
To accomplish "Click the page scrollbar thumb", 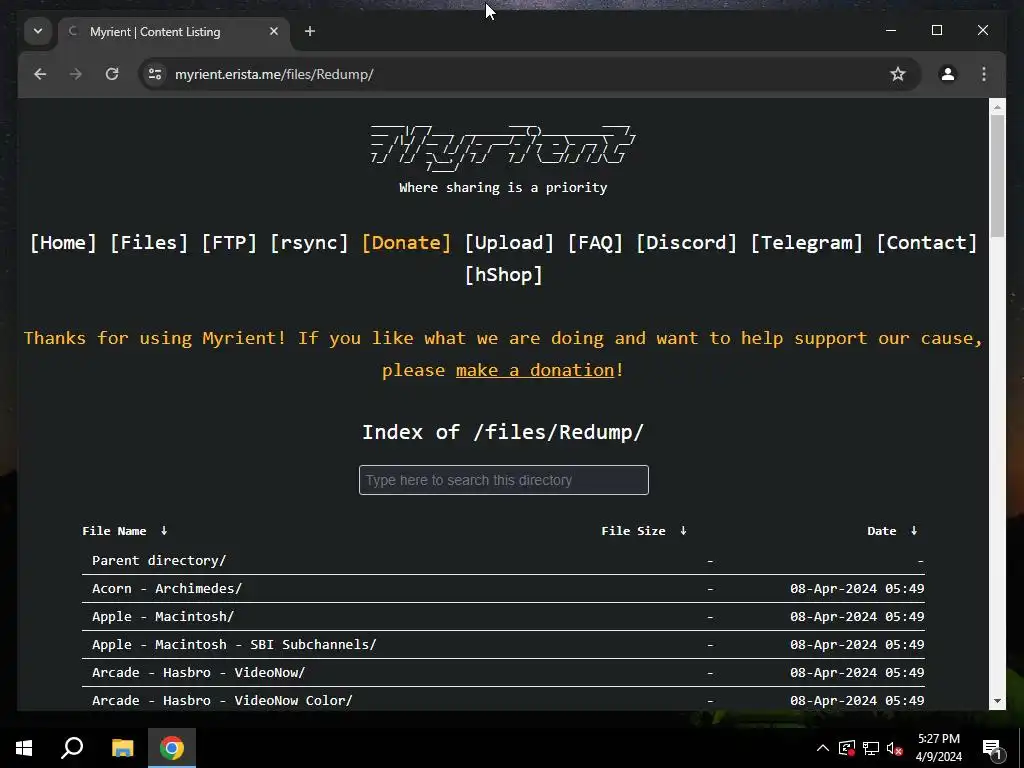I will [997, 176].
